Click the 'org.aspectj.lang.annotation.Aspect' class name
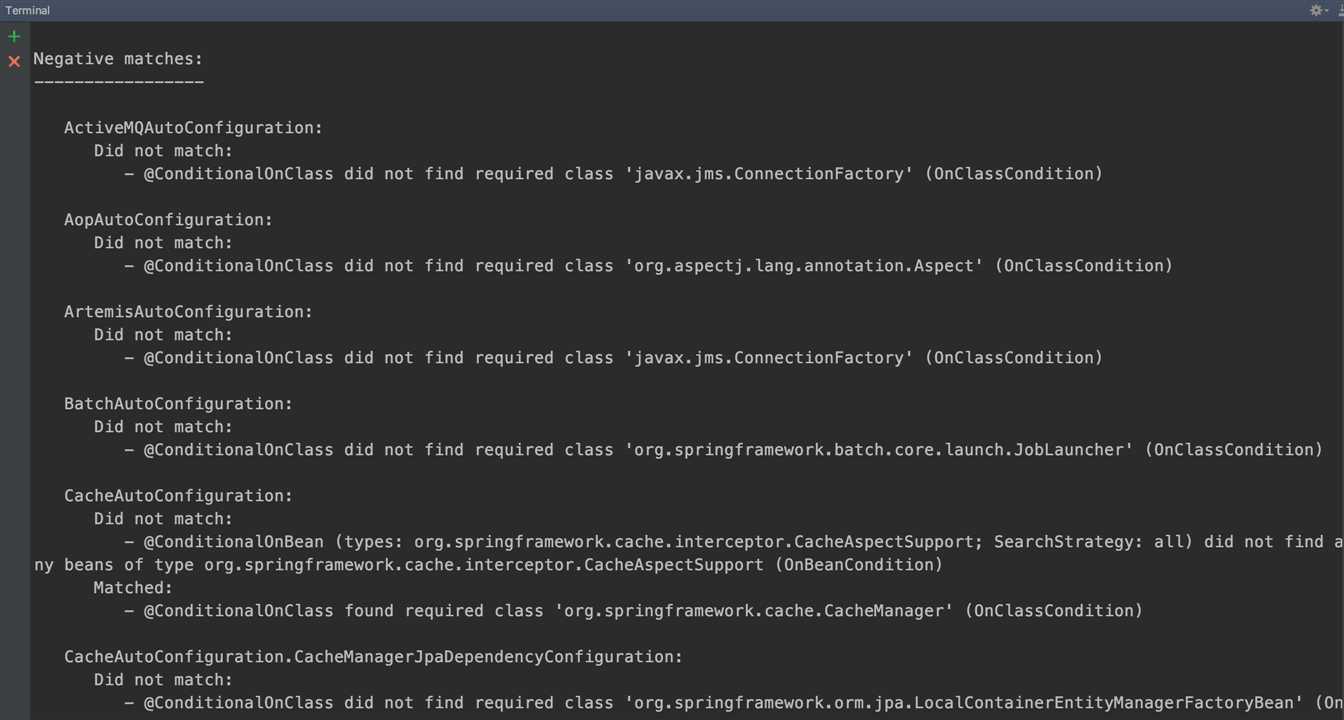1344x720 pixels. click(x=804, y=266)
